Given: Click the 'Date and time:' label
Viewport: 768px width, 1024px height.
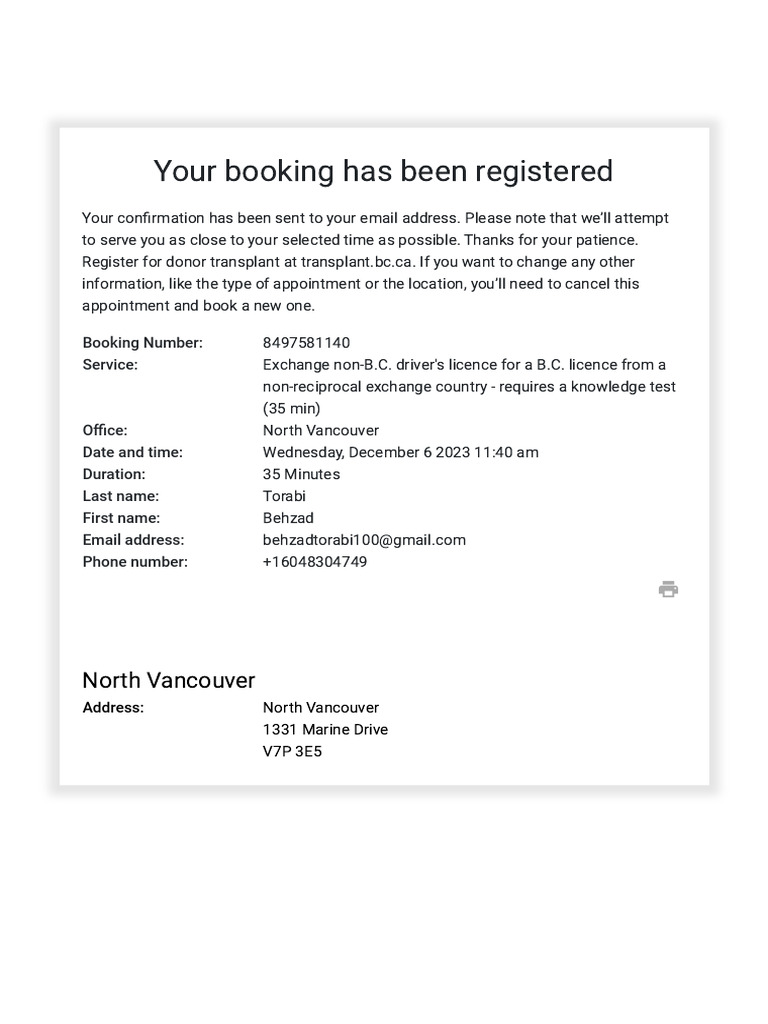Looking at the screenshot, I should (x=132, y=452).
